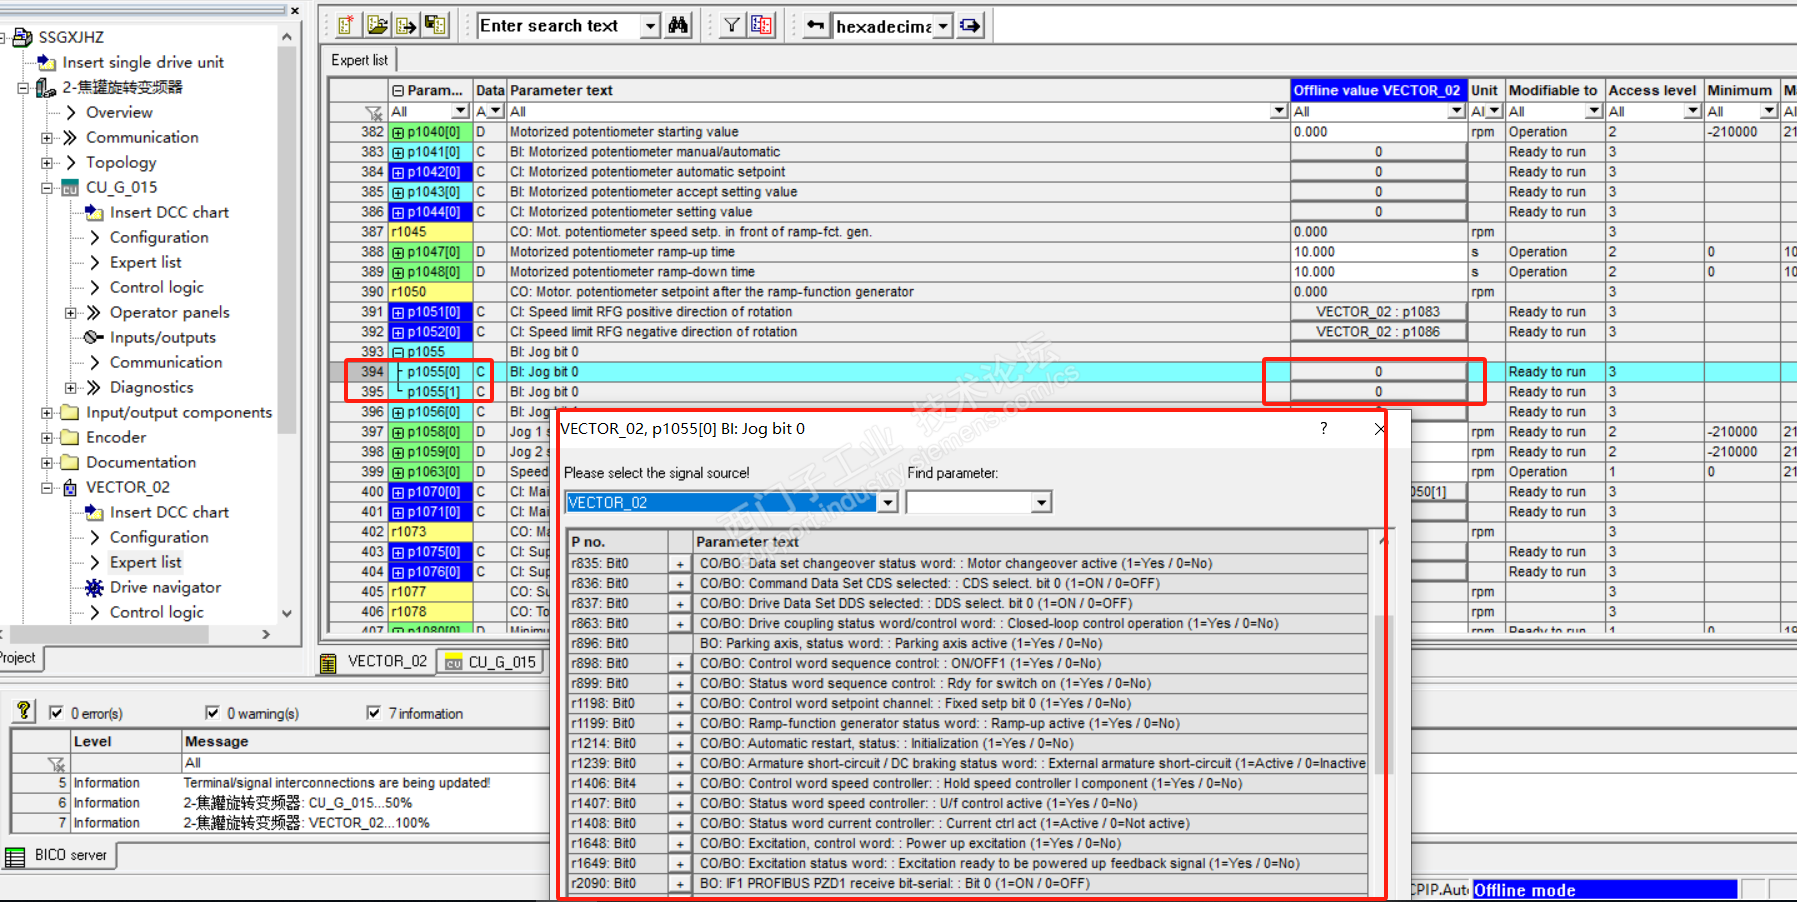This screenshot has width=1797, height=902.
Task: Switch to the CU_G_015 bottom tab
Action: (492, 662)
